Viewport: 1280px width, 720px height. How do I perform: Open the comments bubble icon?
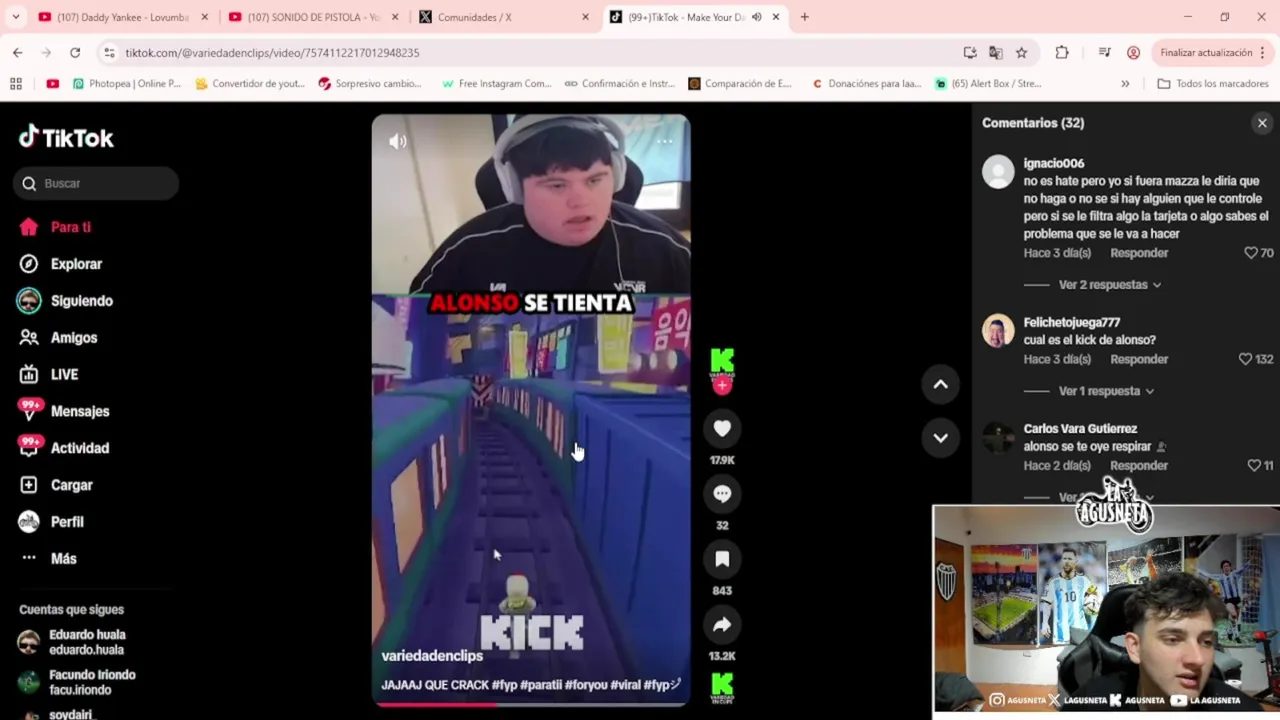(x=722, y=494)
